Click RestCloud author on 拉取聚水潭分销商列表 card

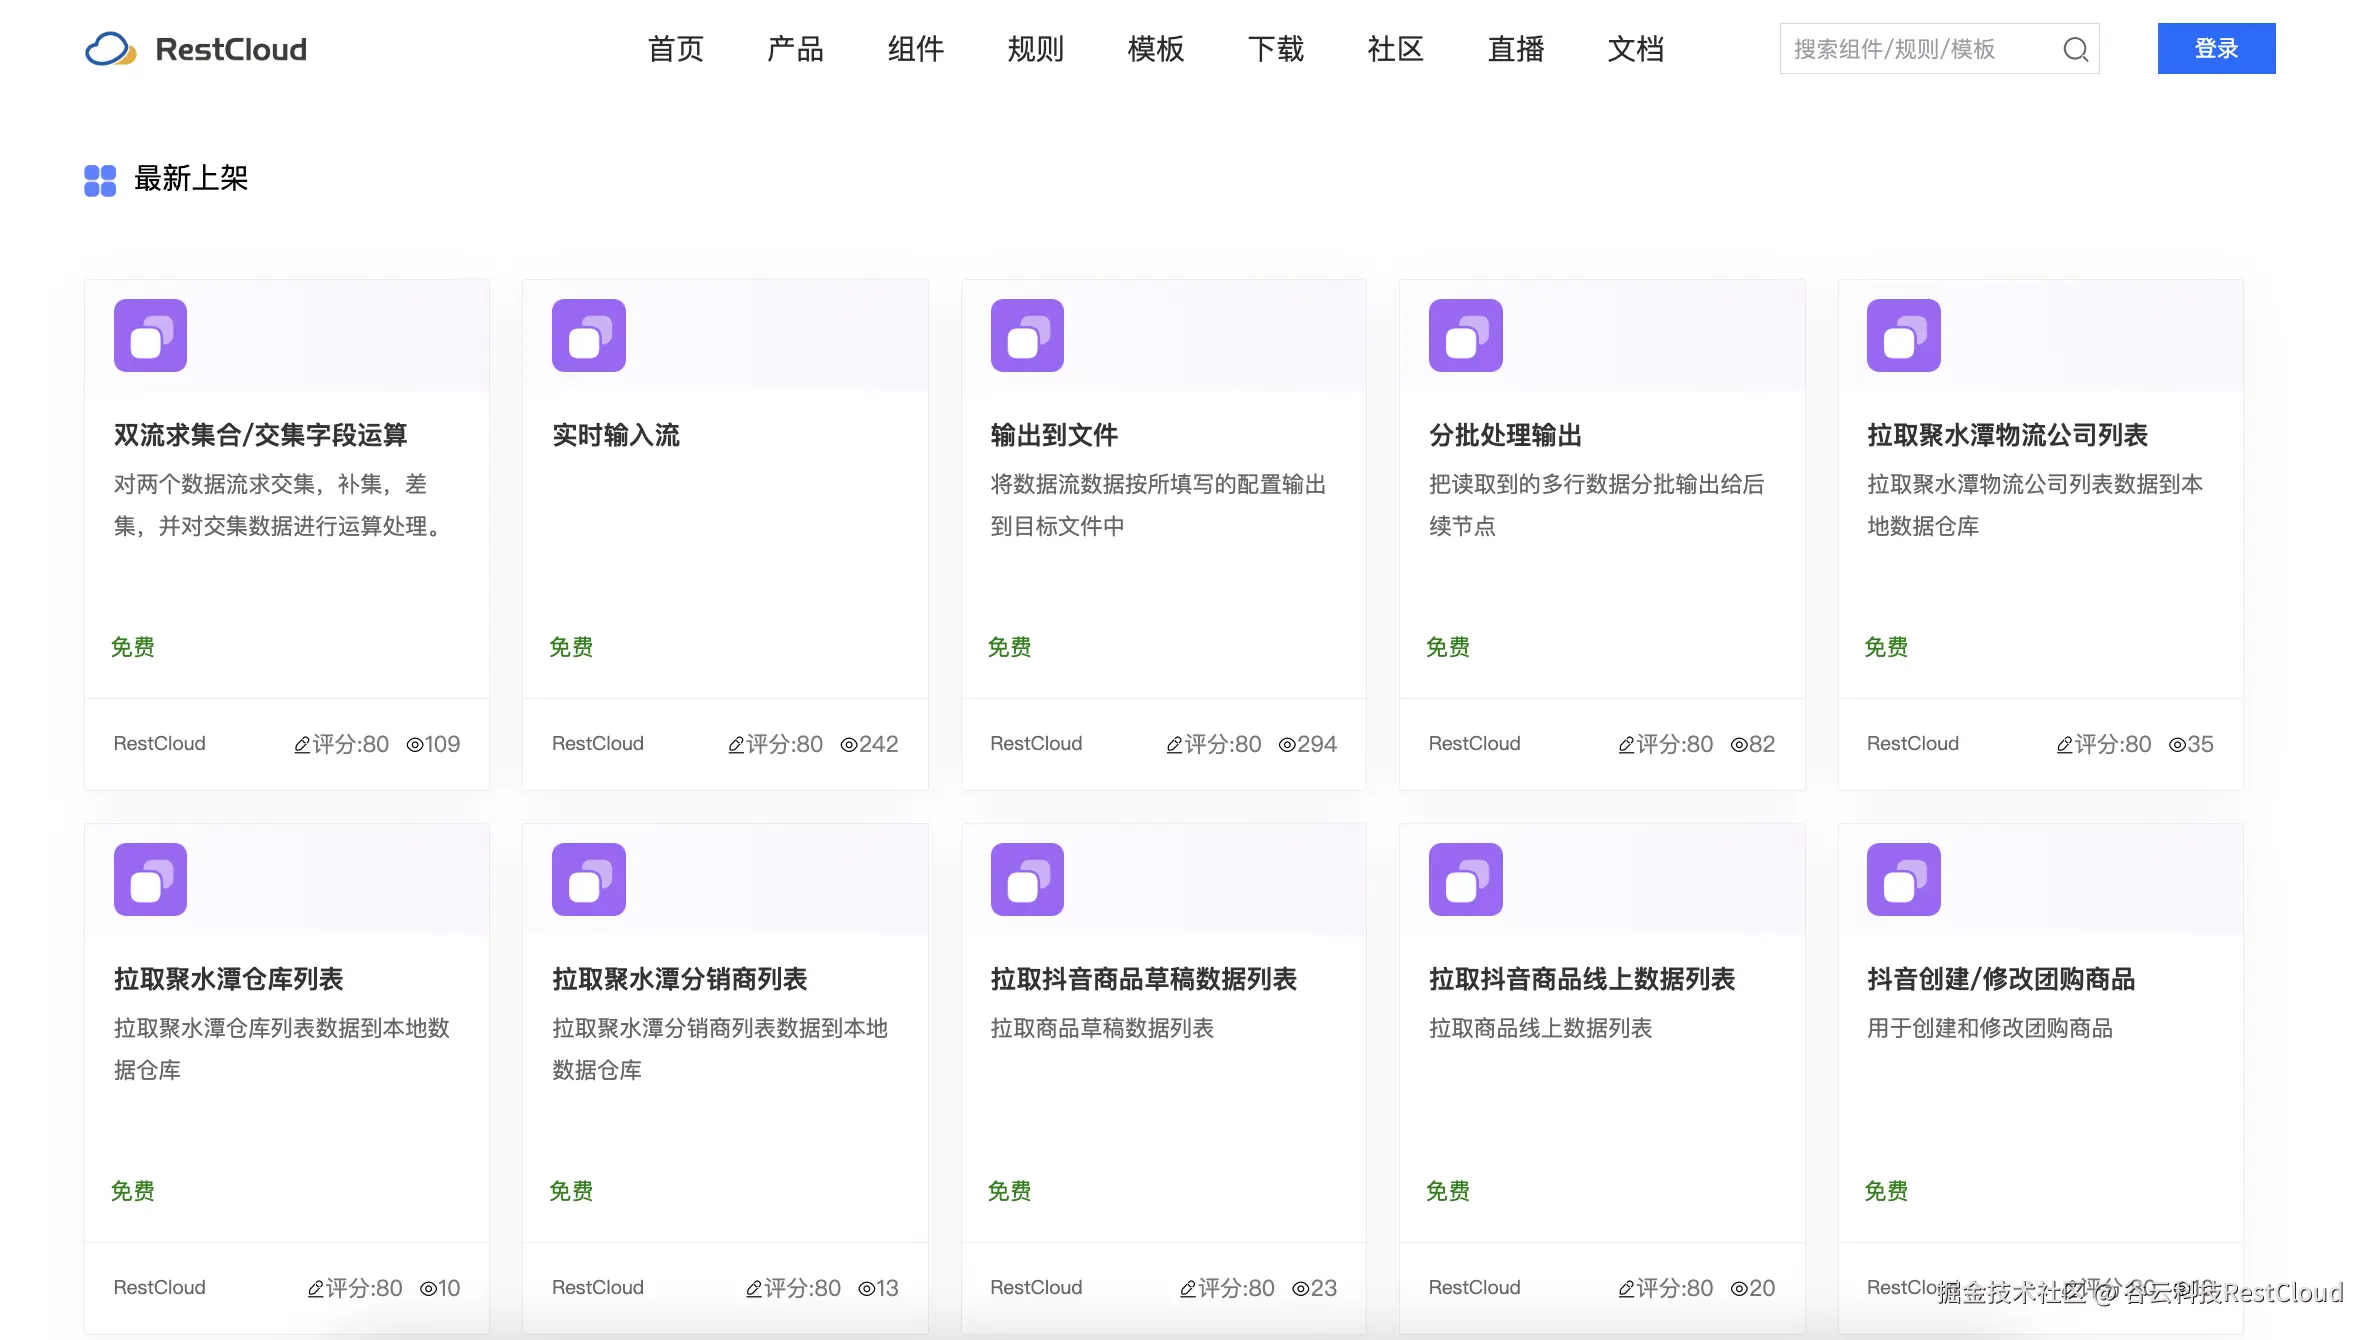(x=598, y=1288)
